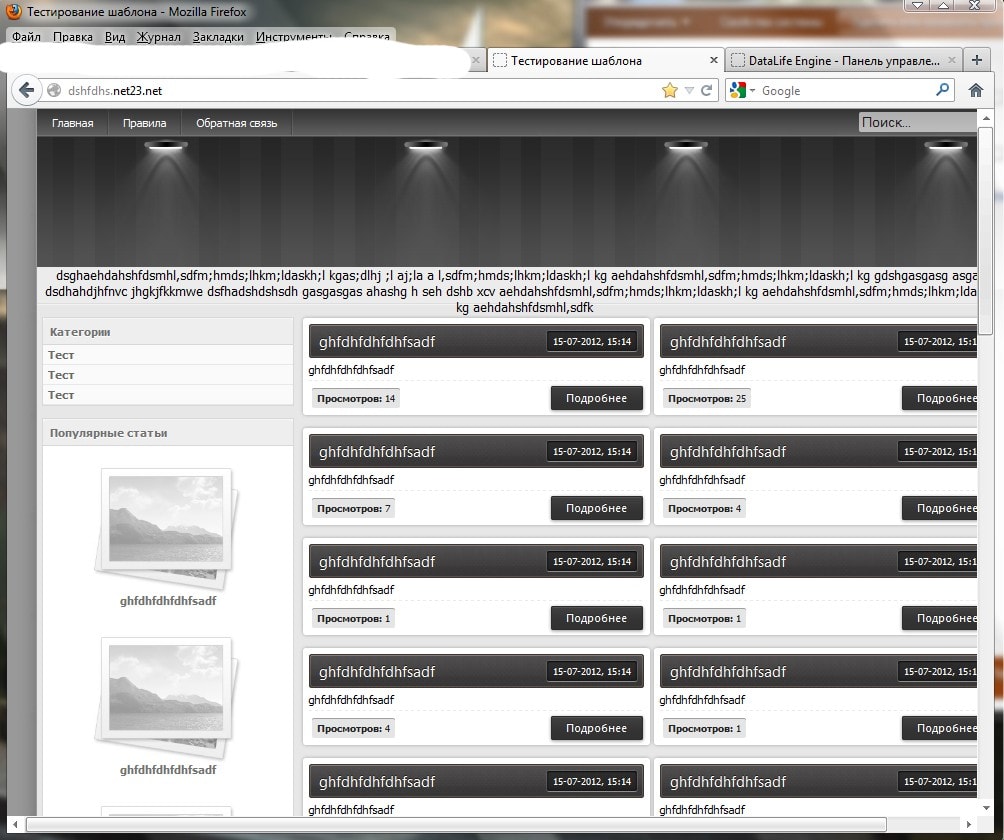1004x840 pixels.
Task: Click Подробнее on post with 25 views
Action: (941, 398)
